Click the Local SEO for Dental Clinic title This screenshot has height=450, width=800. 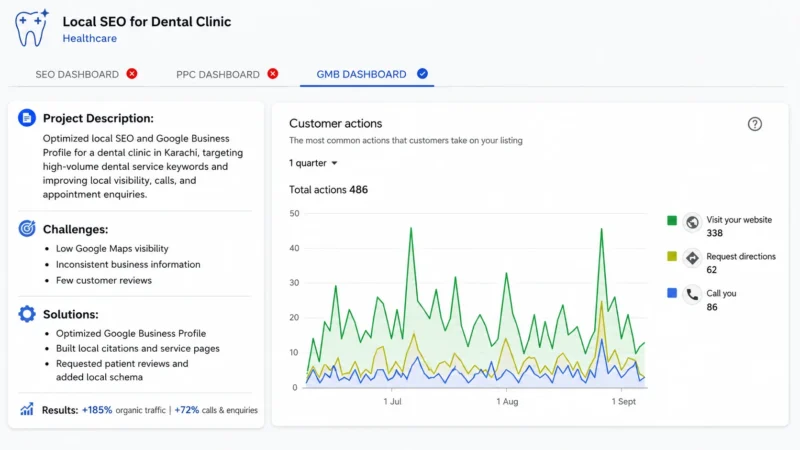coord(147,21)
